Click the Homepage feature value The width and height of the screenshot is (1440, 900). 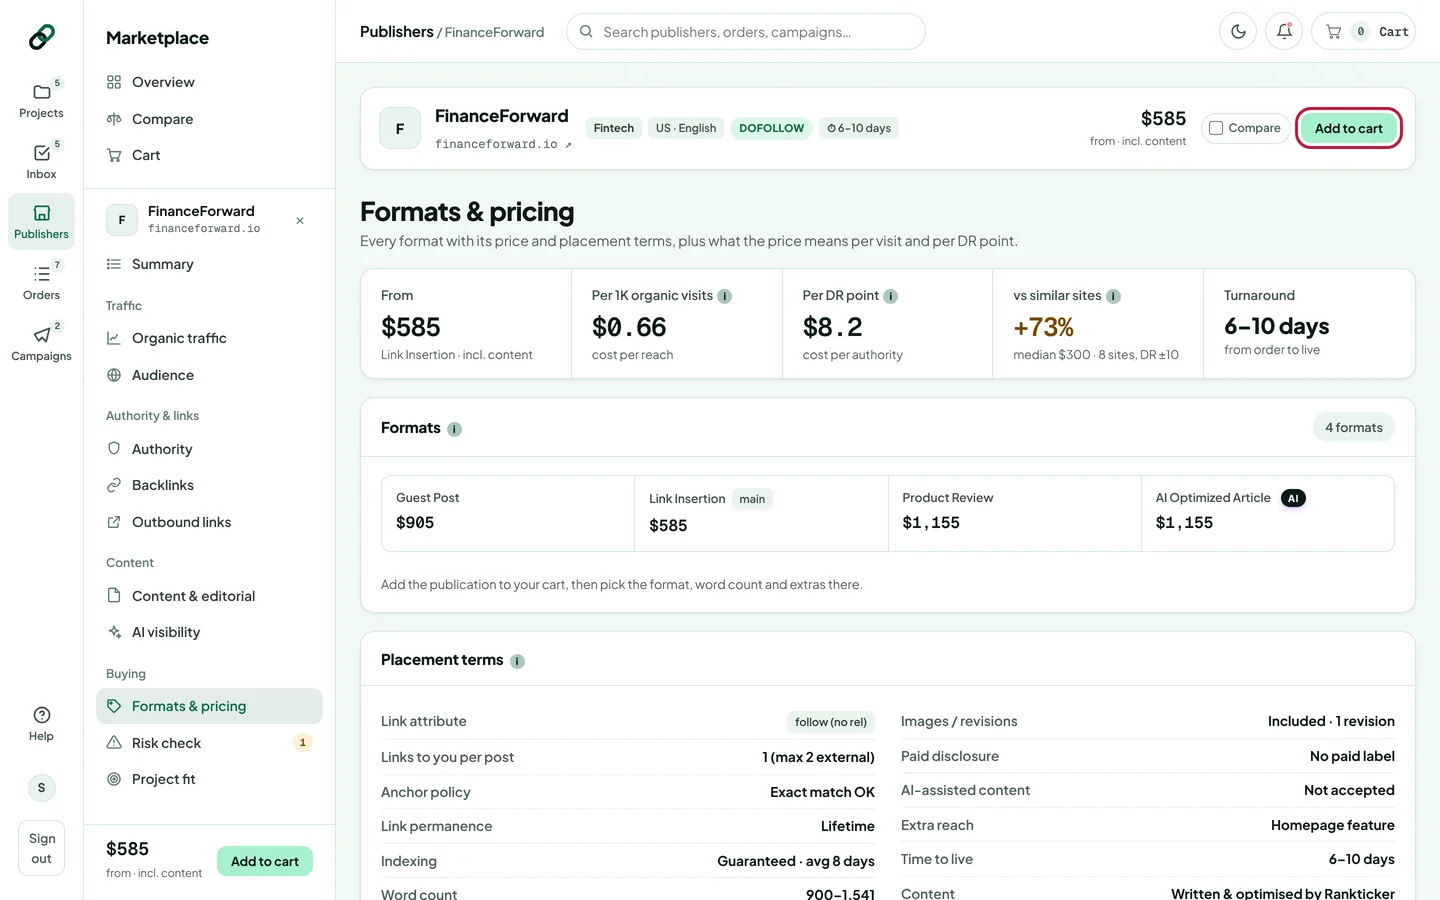tap(1332, 825)
